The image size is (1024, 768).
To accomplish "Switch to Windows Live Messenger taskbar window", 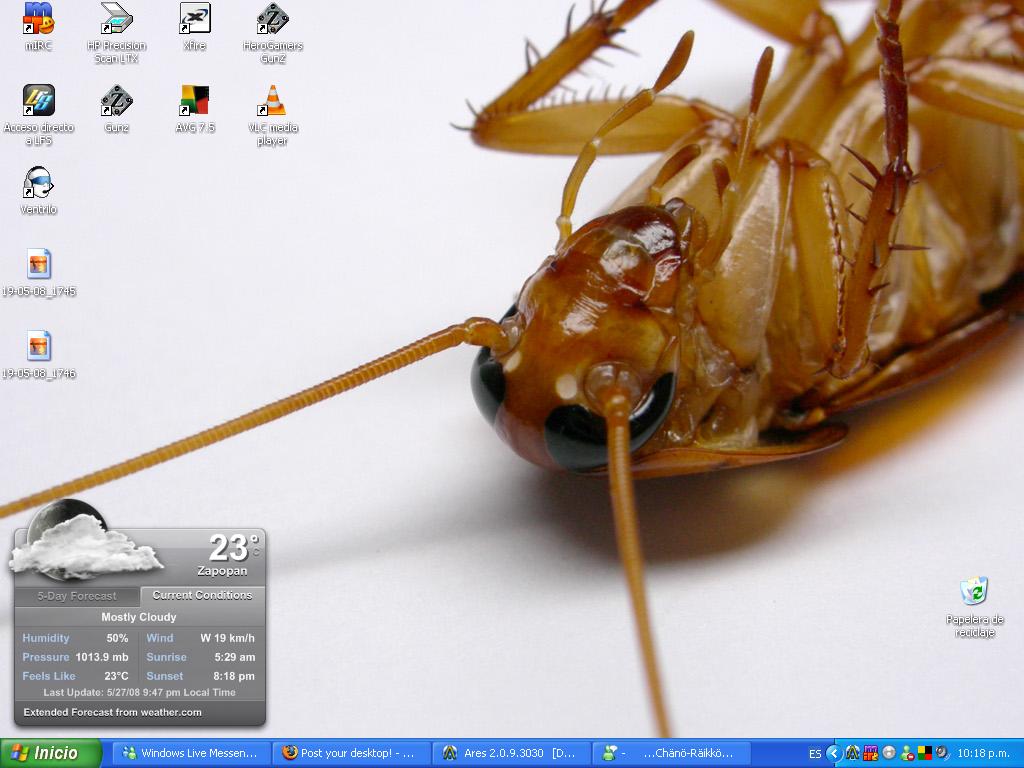I will (191, 753).
